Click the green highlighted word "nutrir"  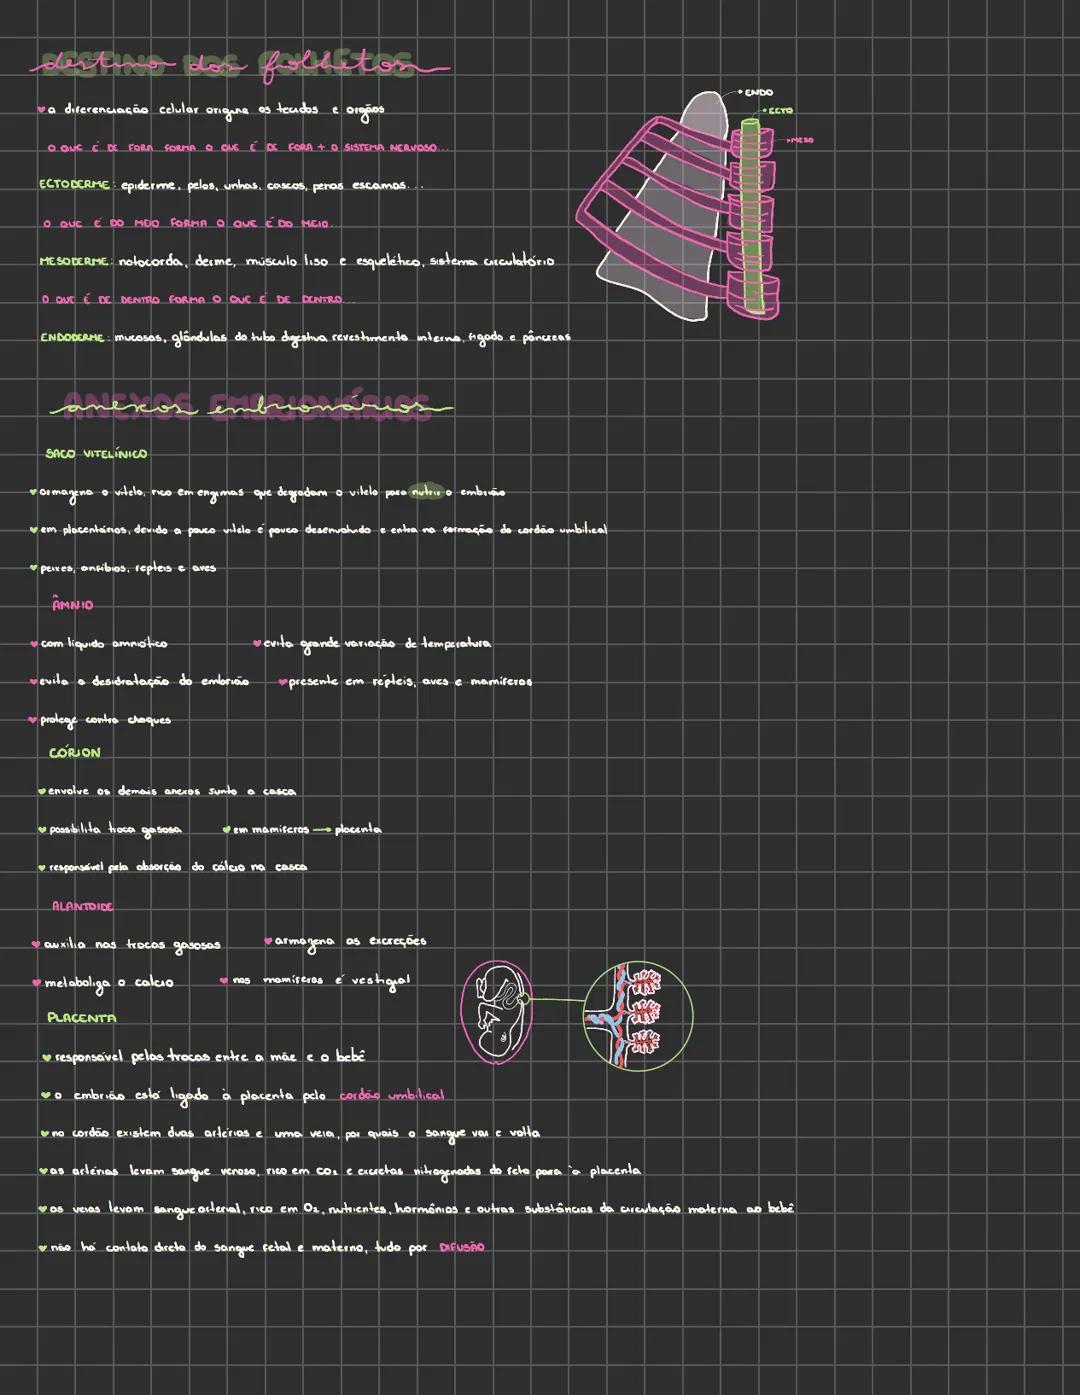(x=426, y=492)
